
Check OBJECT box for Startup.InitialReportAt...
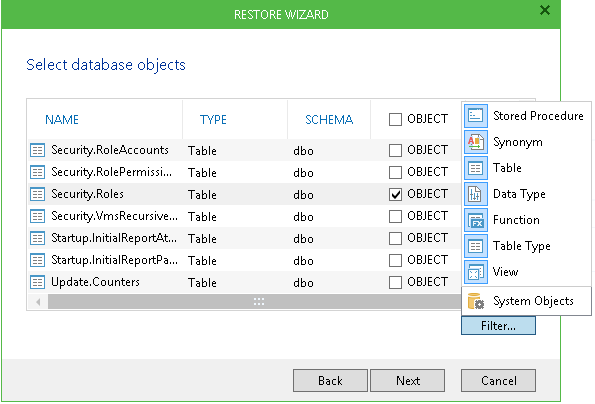click(x=395, y=238)
